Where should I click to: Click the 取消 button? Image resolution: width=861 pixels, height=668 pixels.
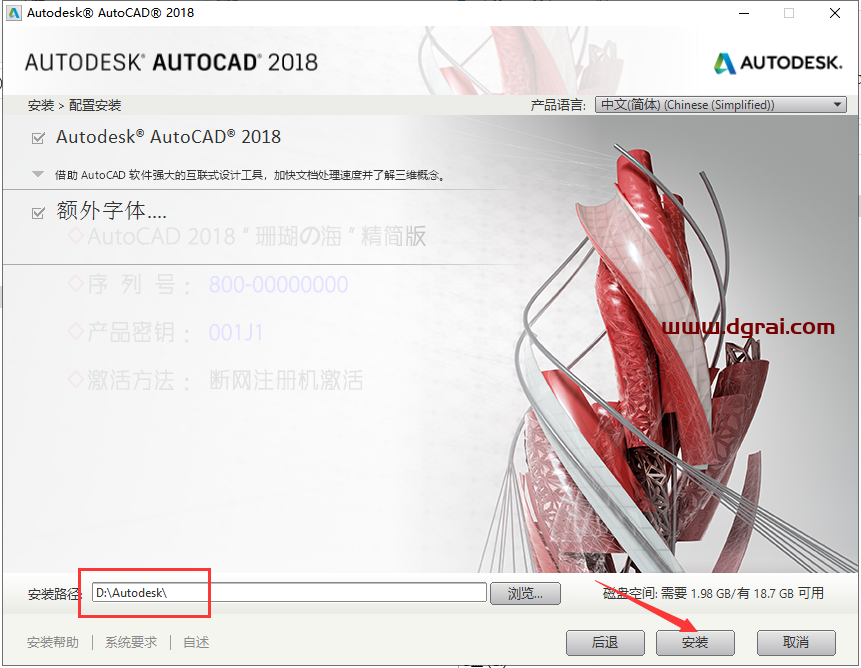(x=796, y=642)
